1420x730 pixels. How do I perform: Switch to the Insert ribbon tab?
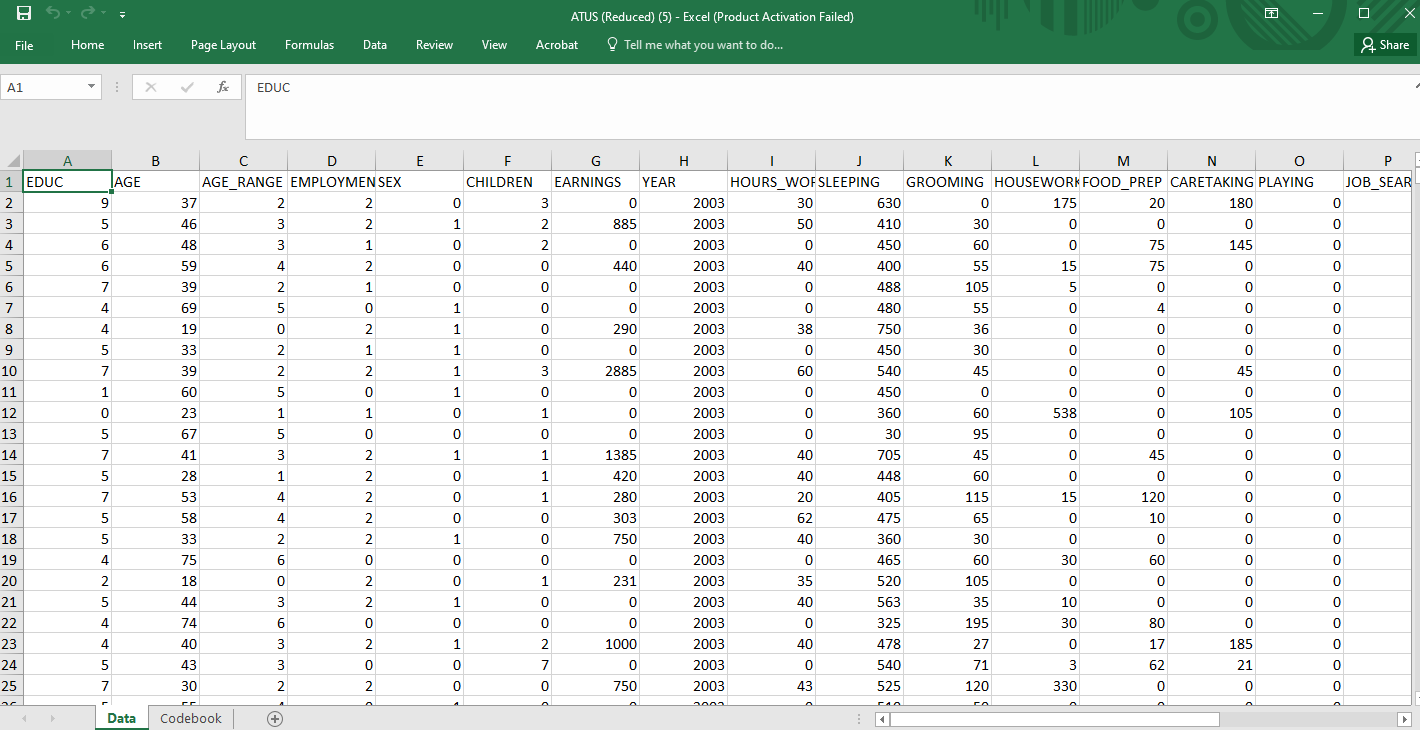pyautogui.click(x=147, y=45)
